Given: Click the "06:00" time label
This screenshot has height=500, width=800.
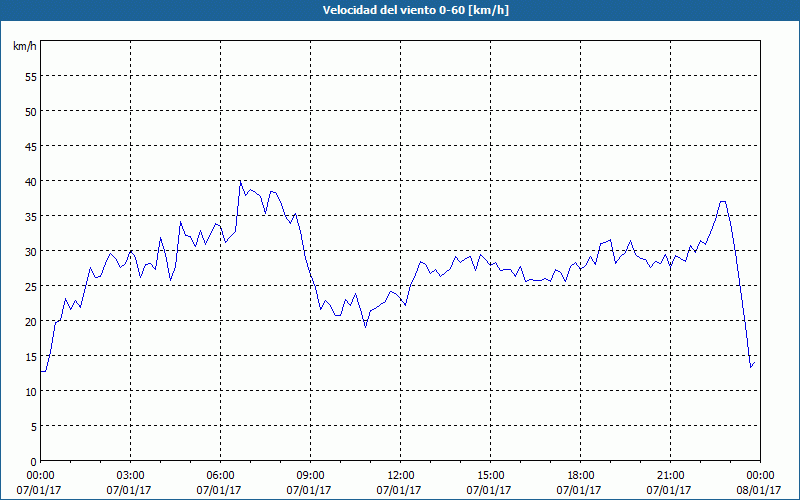Looking at the screenshot, I should (220, 476).
